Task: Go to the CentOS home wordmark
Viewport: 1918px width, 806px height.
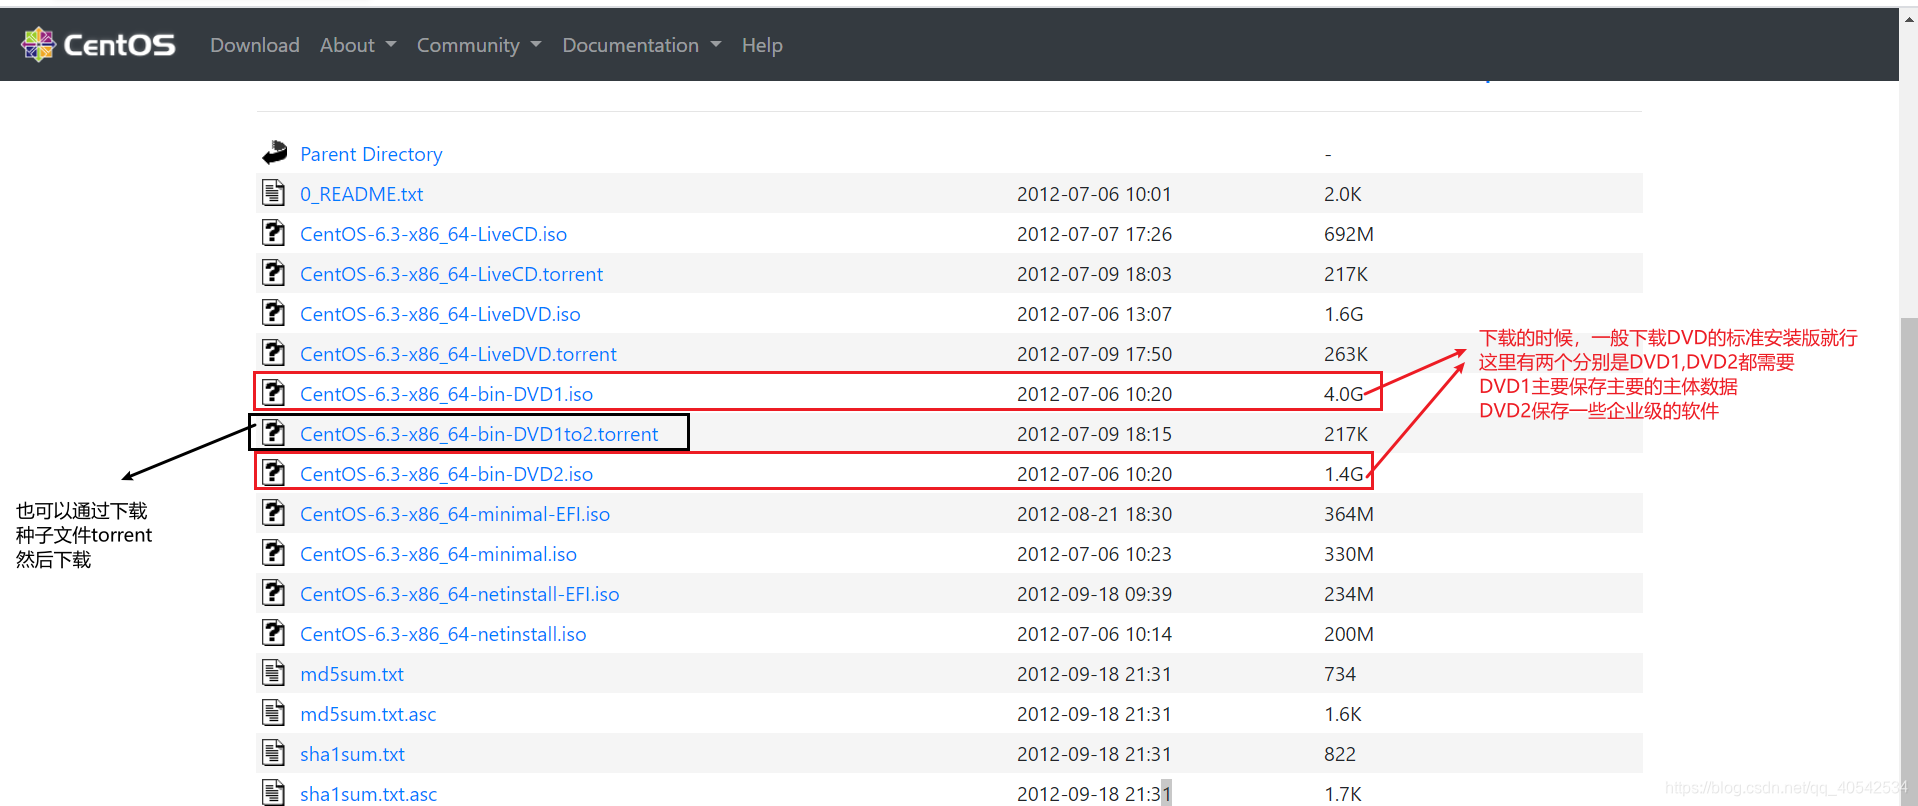Action: tap(119, 45)
